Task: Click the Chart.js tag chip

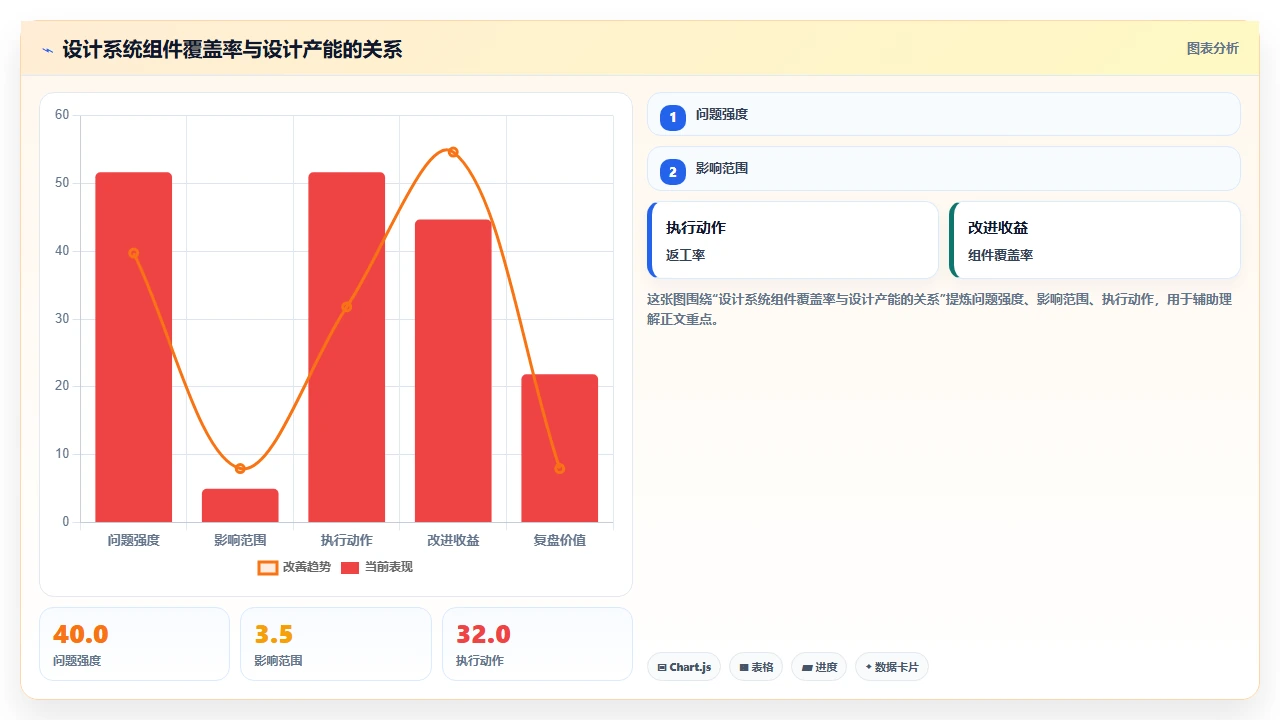Action: point(684,667)
